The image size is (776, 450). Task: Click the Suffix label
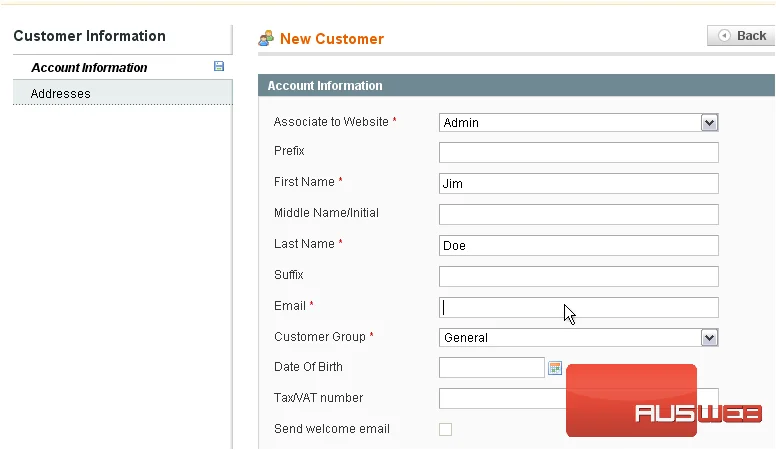[289, 275]
